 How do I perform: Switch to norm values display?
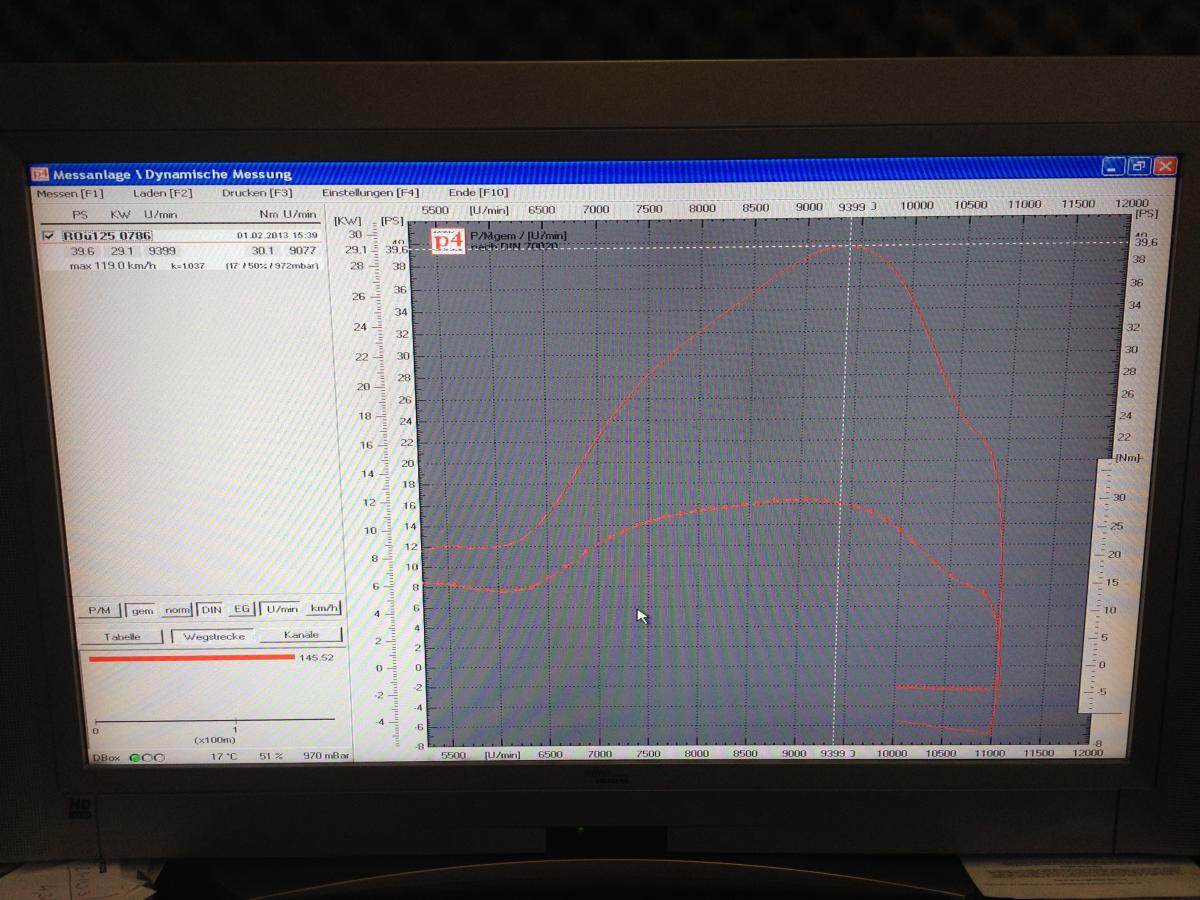pyautogui.click(x=177, y=610)
